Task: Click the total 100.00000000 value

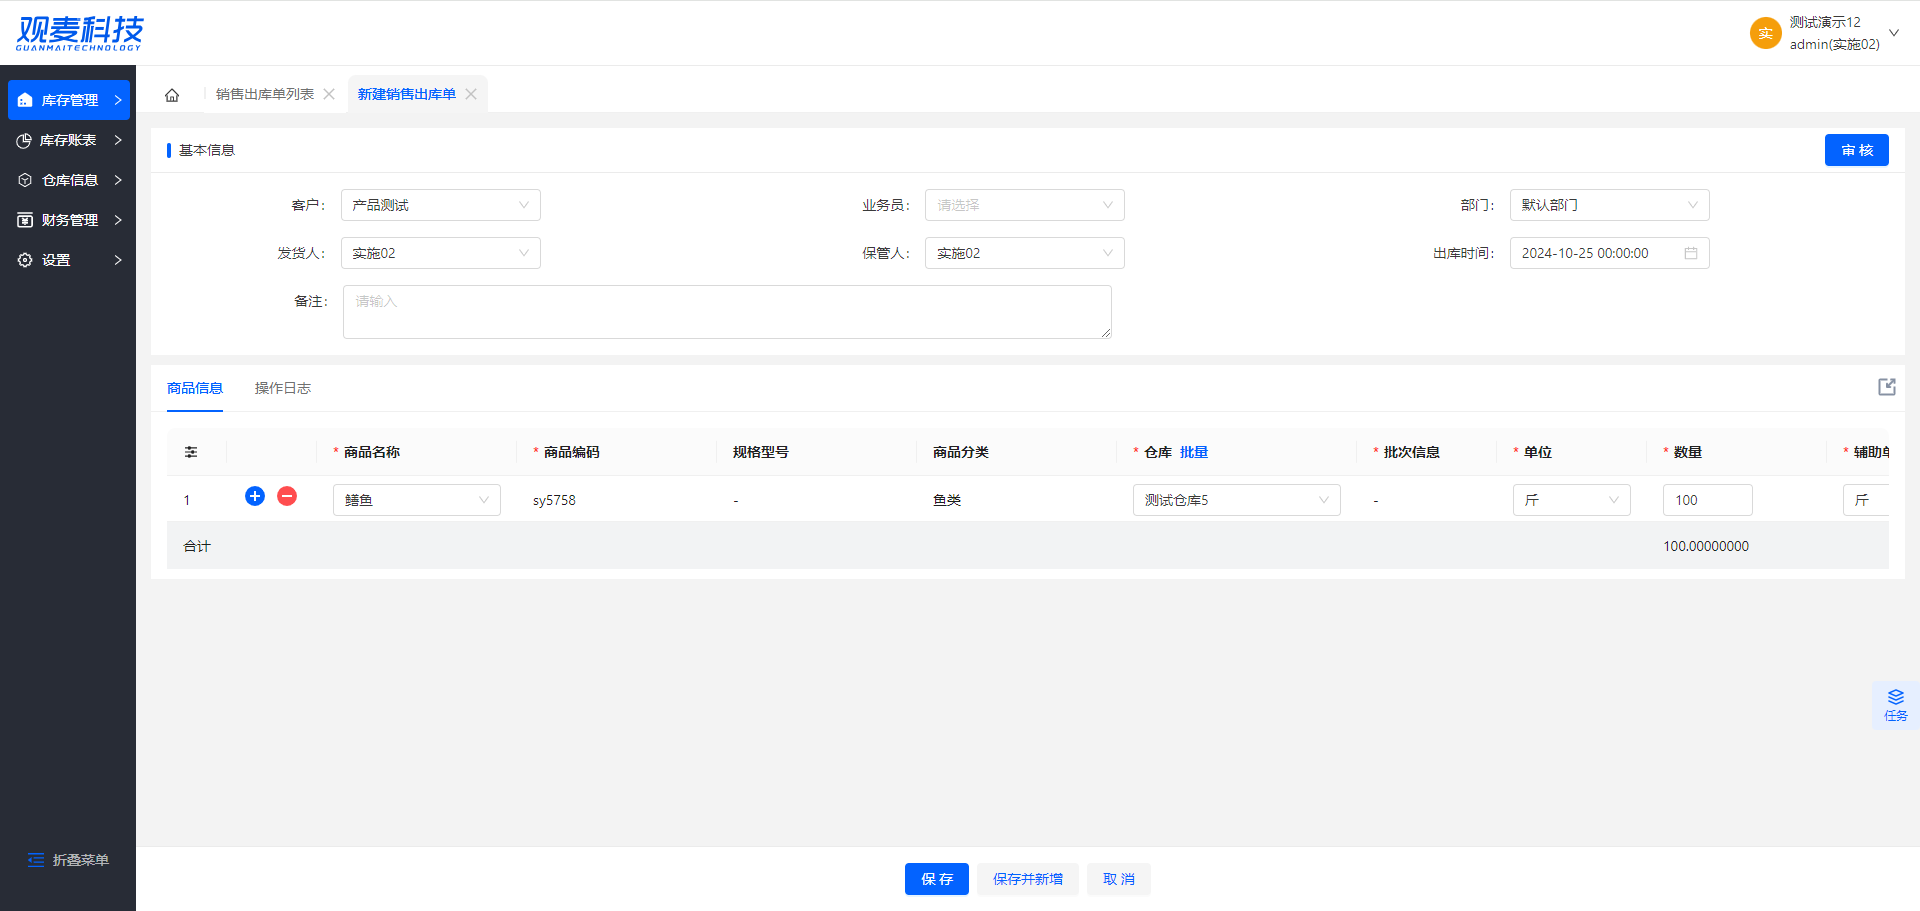Action: pos(1706,546)
